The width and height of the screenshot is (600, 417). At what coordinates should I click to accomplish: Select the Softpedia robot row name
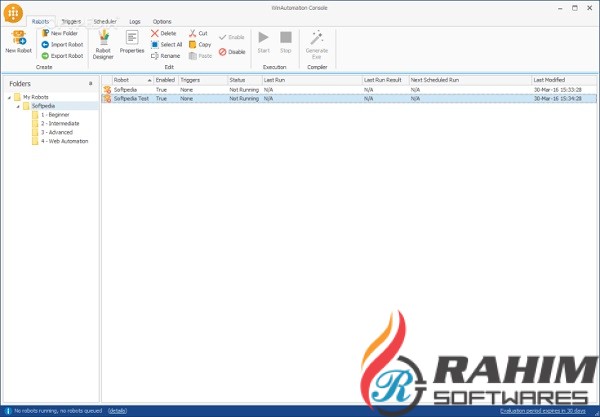125,90
